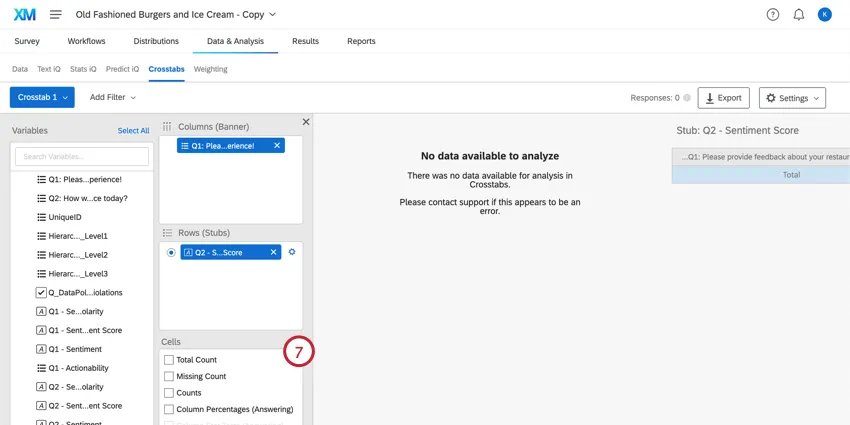Close the variables configuration panel
Image resolution: width=850 pixels, height=425 pixels.
[306, 122]
